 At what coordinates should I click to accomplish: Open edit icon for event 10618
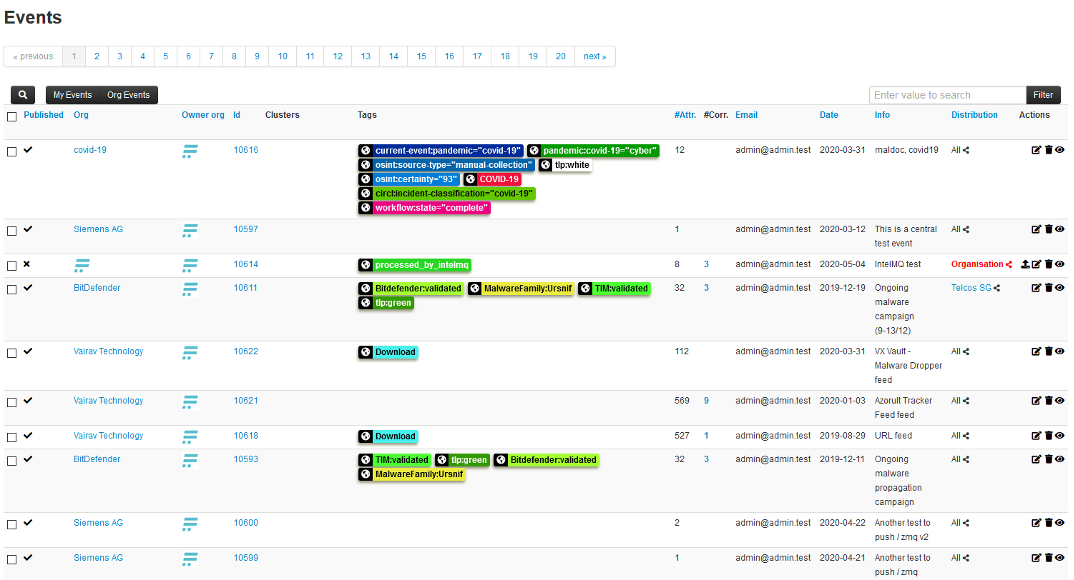(1036, 436)
